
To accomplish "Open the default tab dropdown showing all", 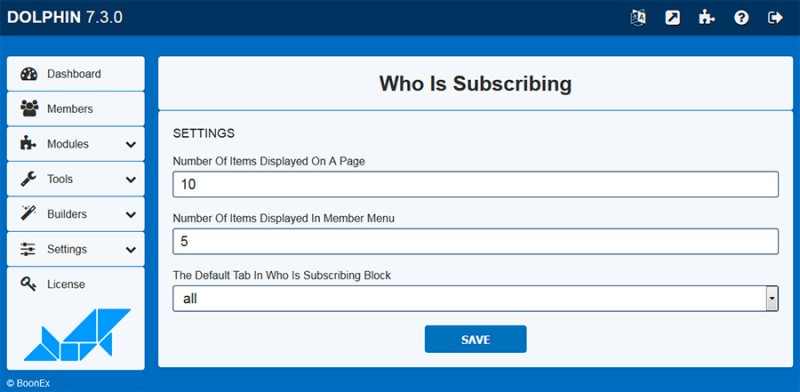I will [476, 299].
